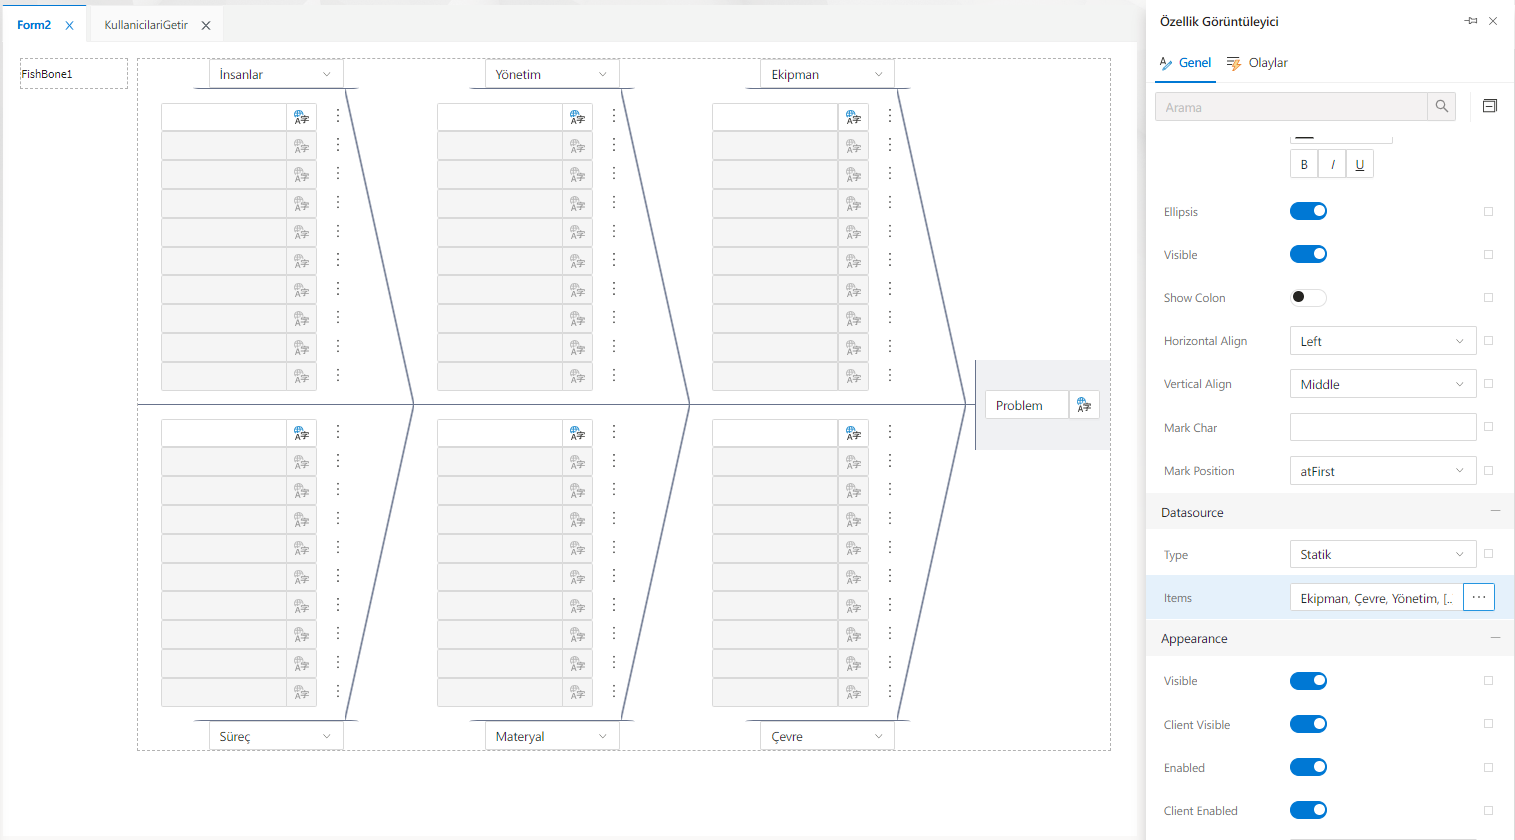Click the Arama search field
Screen dimensions: 1515x840
pyautogui.click(x=1291, y=107)
